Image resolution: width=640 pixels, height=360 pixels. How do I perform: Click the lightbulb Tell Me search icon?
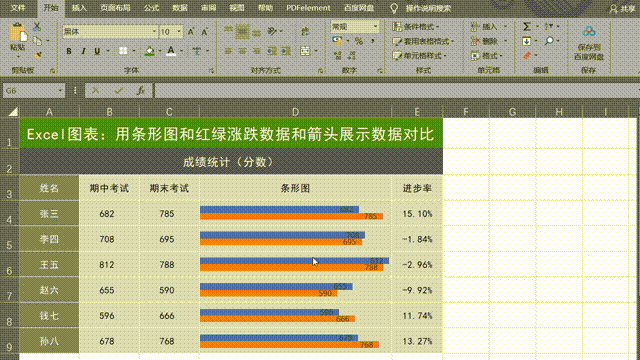tap(394, 8)
